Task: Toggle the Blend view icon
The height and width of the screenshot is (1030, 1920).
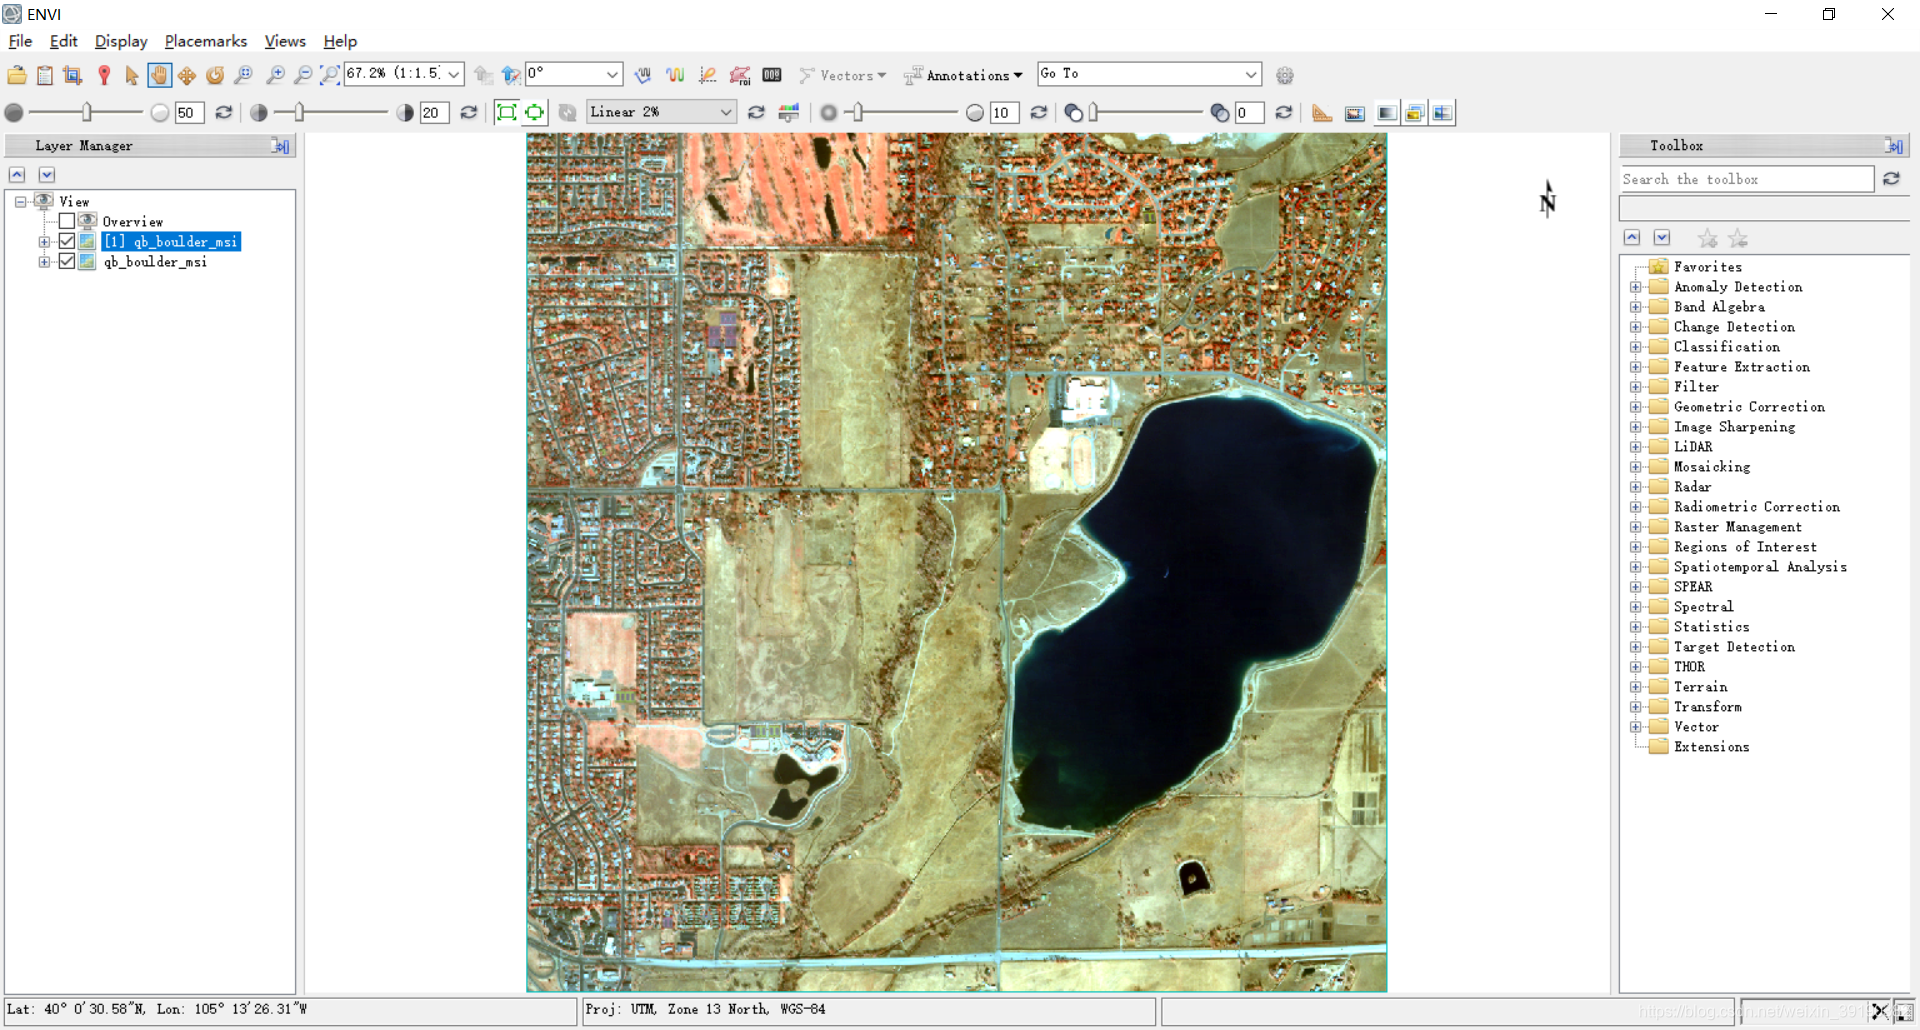Action: click(1386, 113)
